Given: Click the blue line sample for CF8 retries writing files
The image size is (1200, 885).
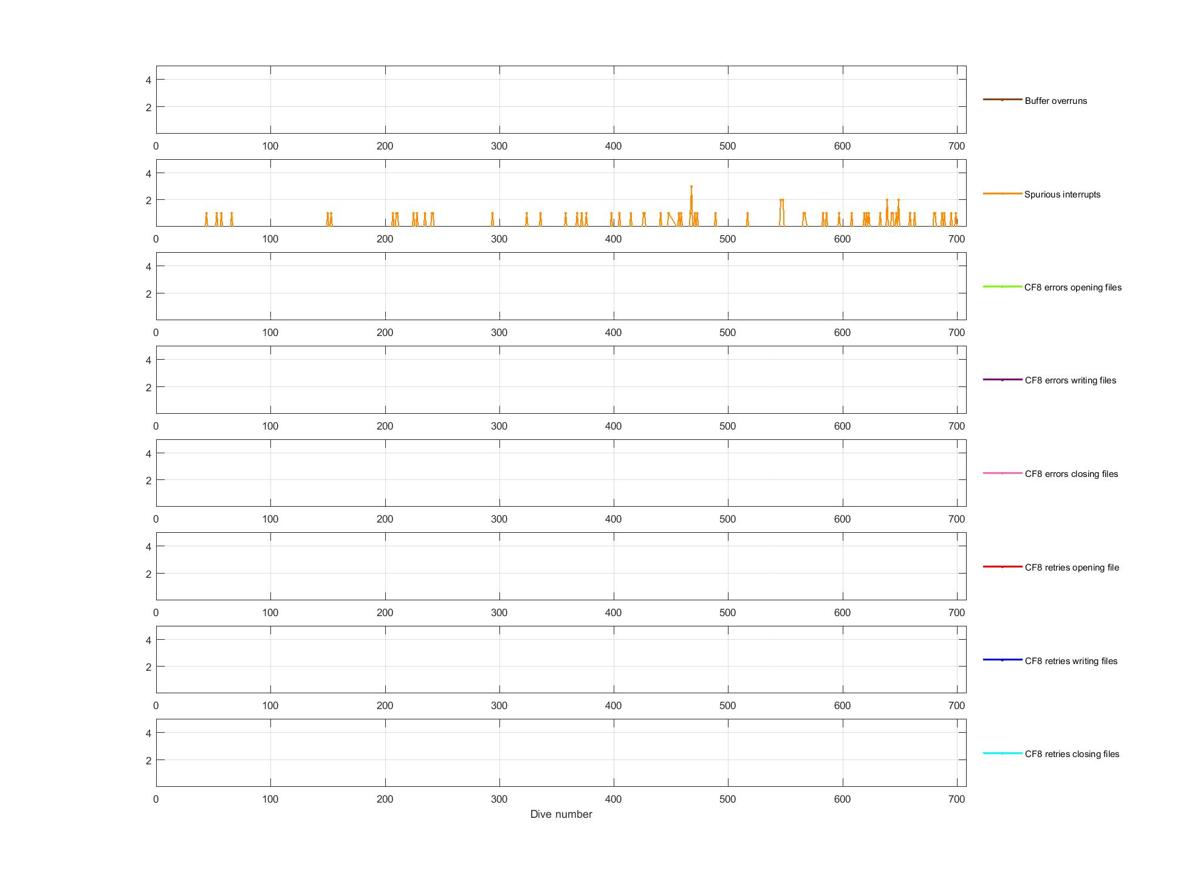Looking at the screenshot, I should [x=1002, y=660].
